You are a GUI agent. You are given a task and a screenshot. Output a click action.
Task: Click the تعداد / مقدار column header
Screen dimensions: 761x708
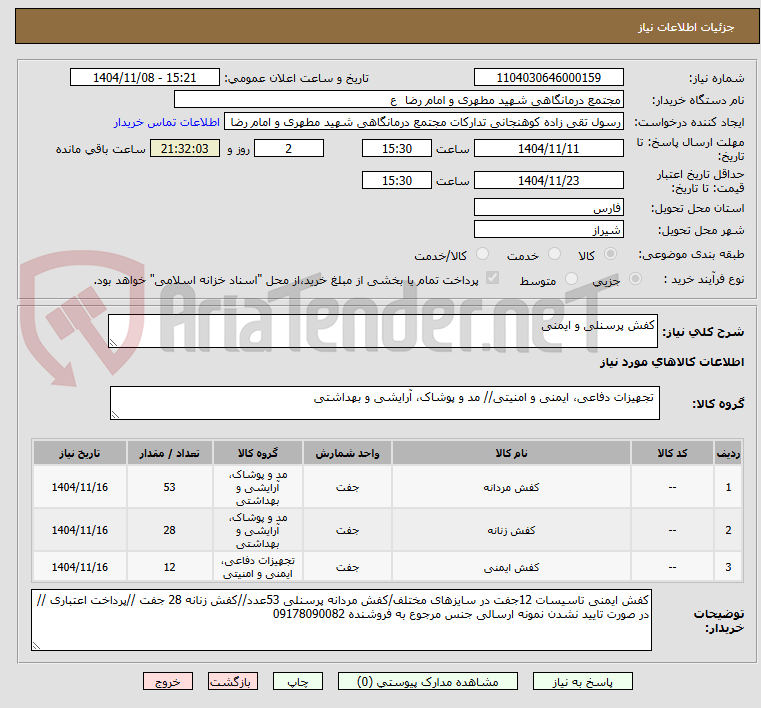[x=169, y=453]
